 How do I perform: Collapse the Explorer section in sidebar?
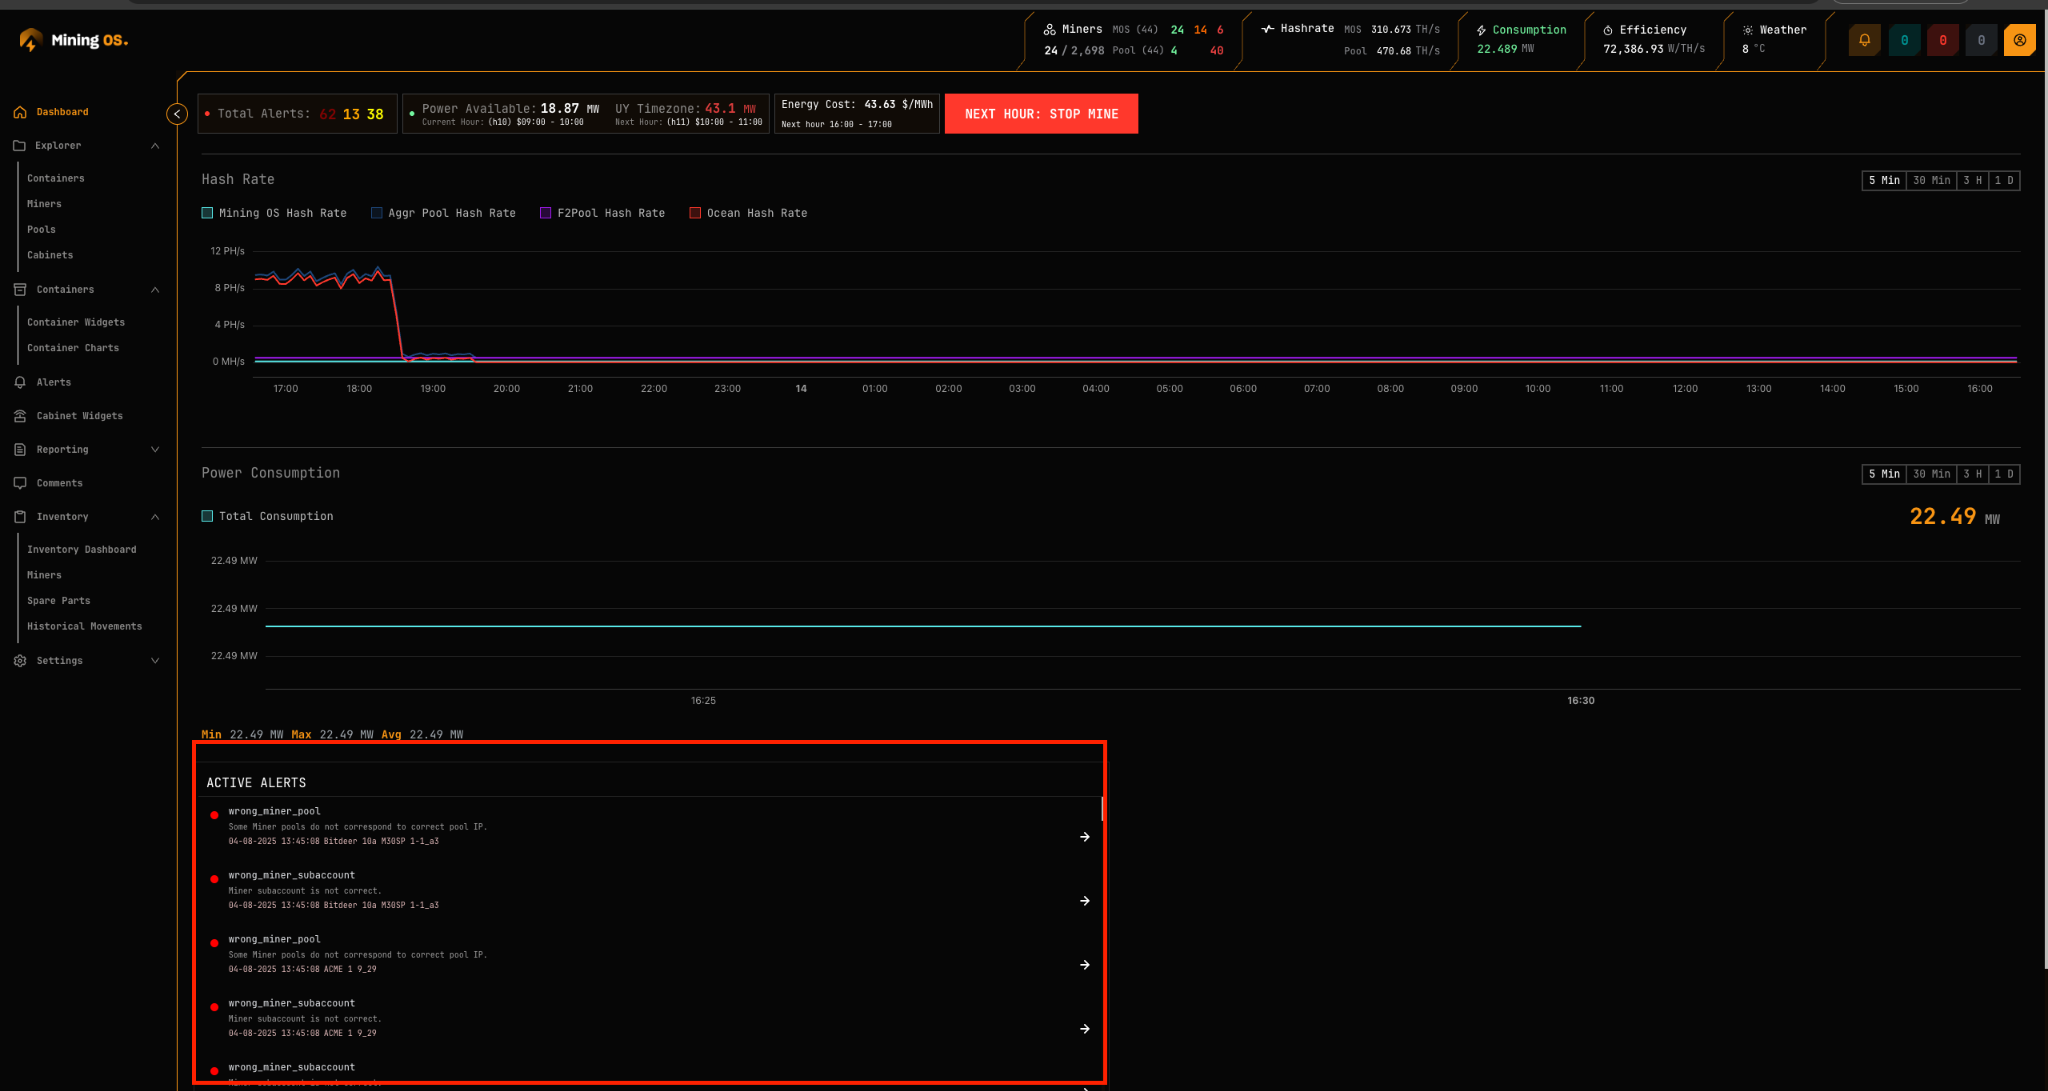[x=155, y=145]
